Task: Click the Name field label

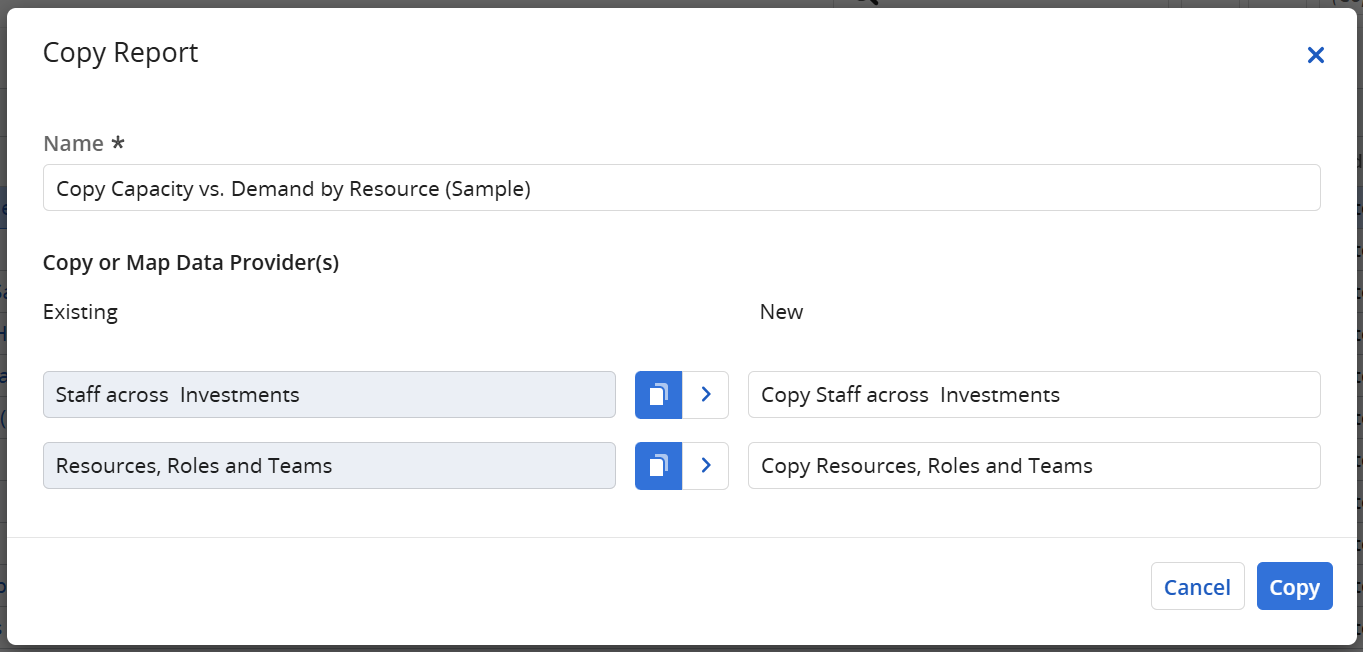Action: pyautogui.click(x=73, y=144)
